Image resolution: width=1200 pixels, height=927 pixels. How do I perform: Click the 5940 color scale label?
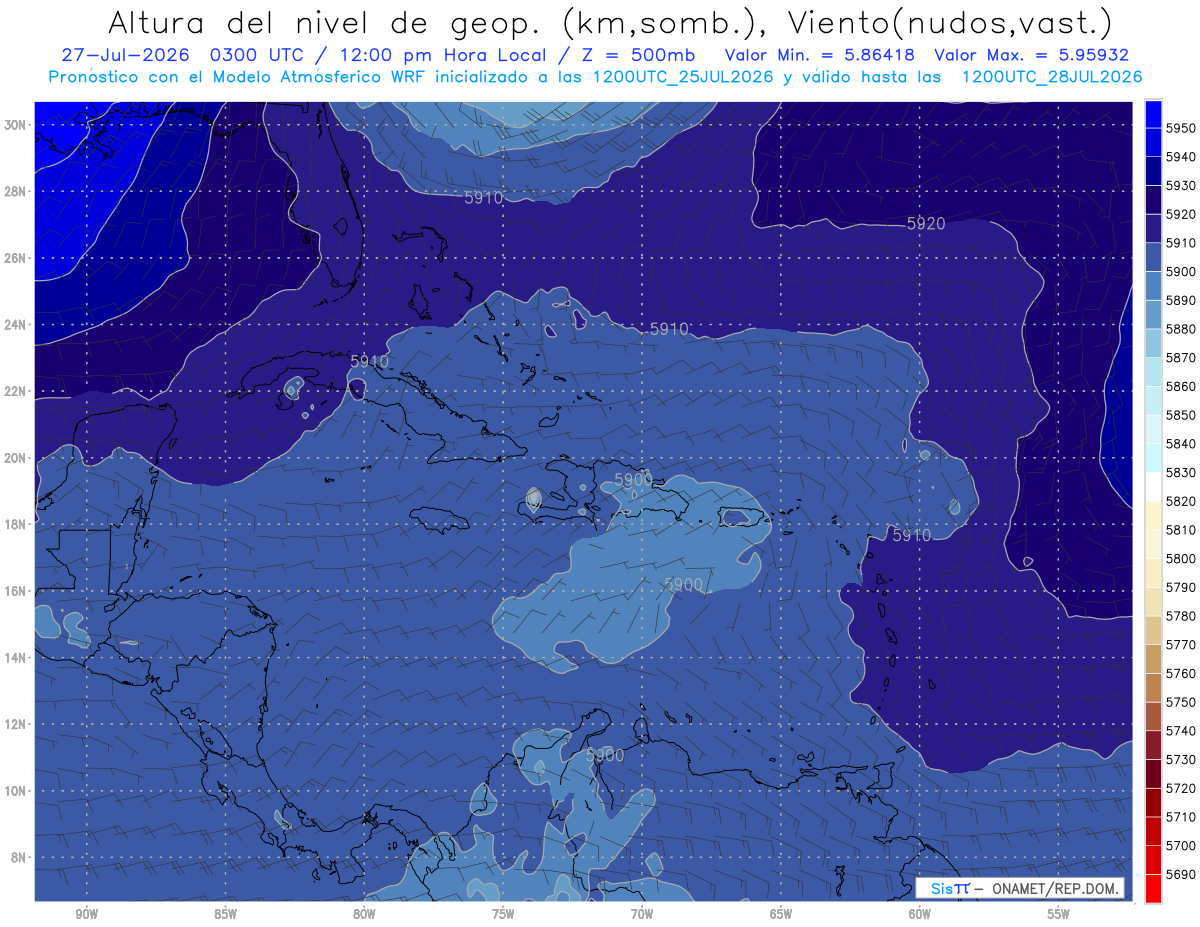click(x=1181, y=157)
